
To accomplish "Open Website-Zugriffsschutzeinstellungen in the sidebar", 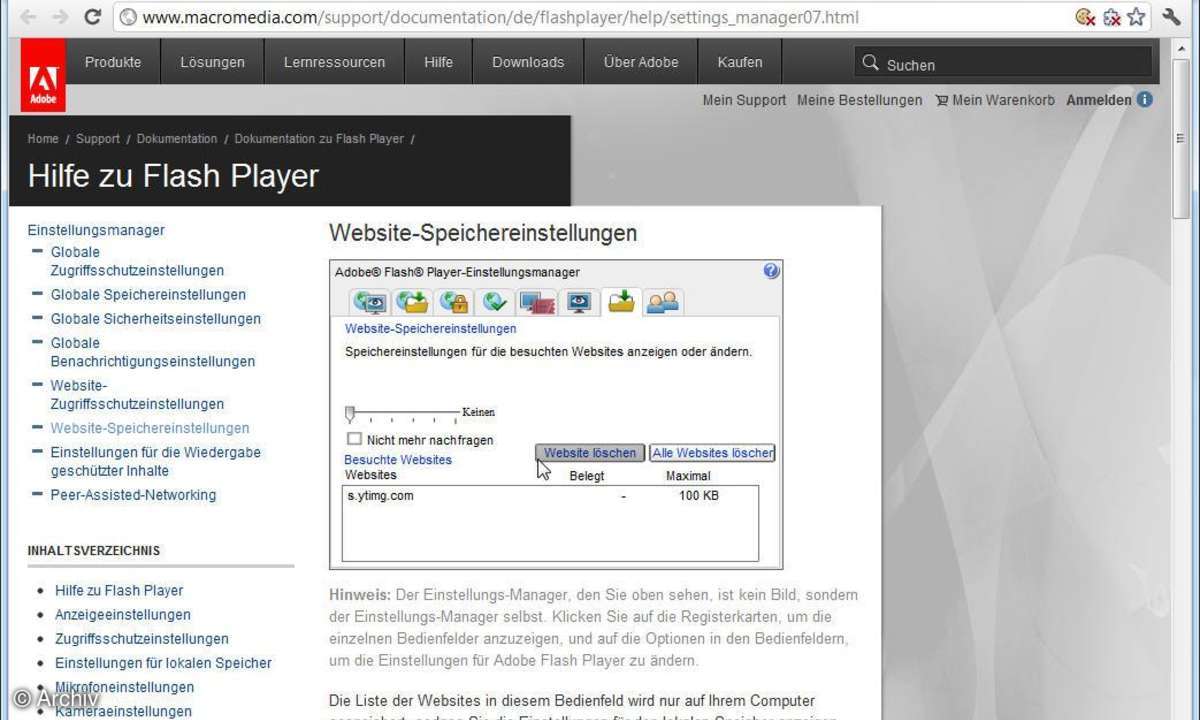I will pyautogui.click(x=137, y=395).
